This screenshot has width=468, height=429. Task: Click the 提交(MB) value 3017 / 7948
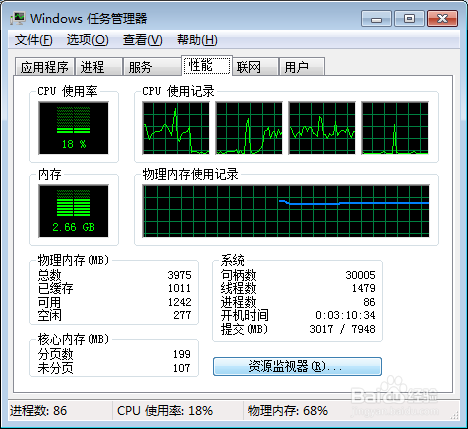click(x=342, y=329)
